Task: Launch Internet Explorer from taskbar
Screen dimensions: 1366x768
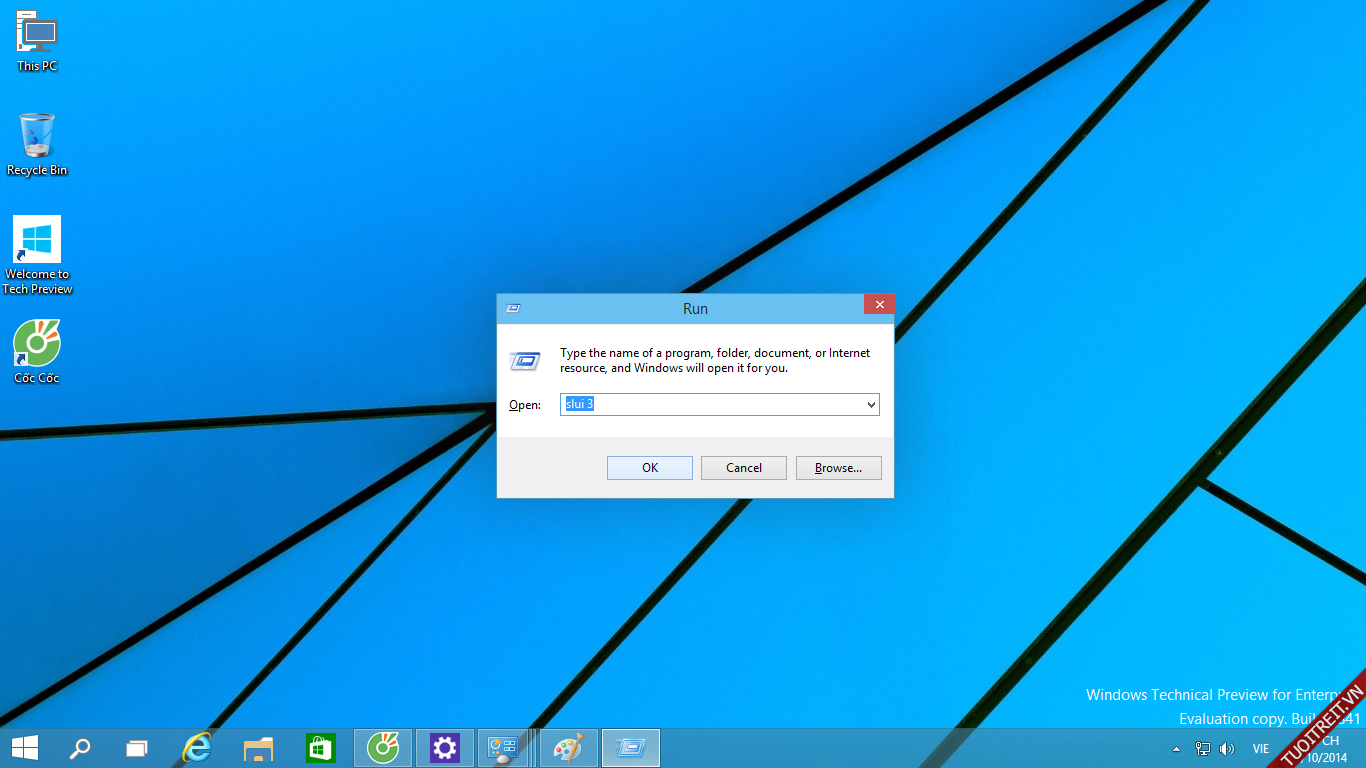Action: pyautogui.click(x=198, y=748)
